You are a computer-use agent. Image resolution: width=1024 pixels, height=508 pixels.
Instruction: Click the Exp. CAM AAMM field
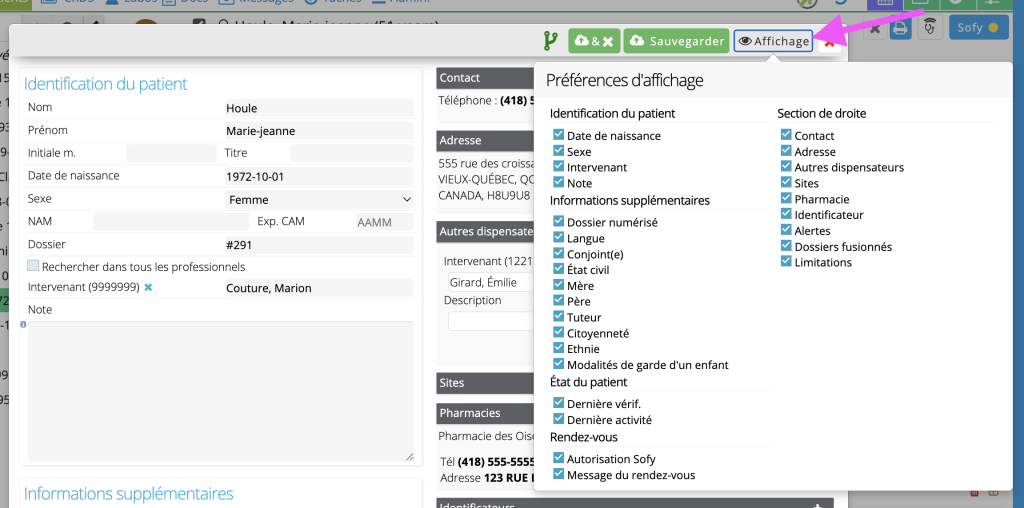pos(385,222)
